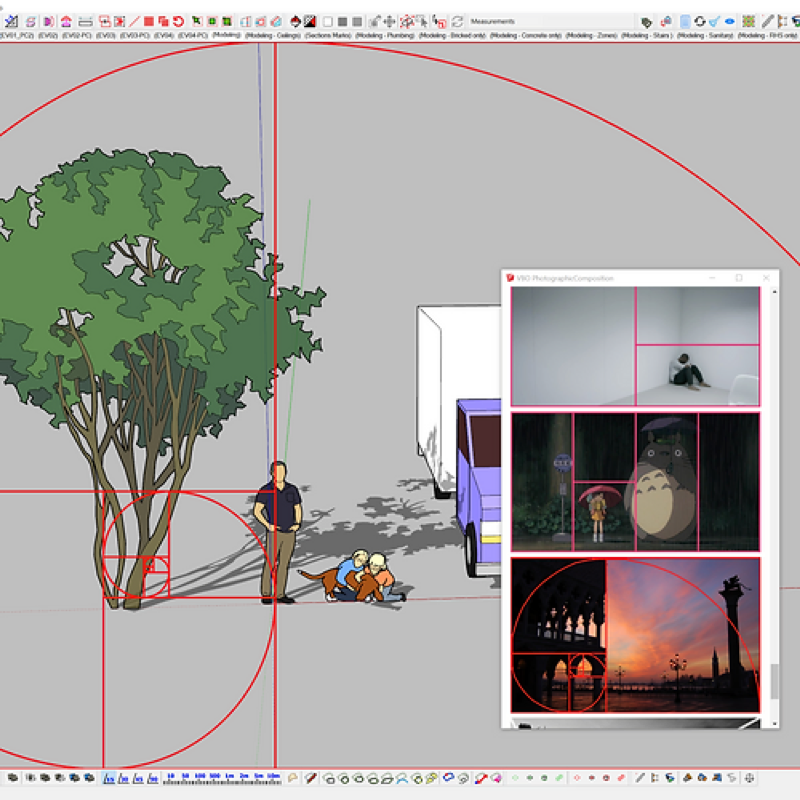Click the green tag icon in toolbar
800x800 pixels.
[646, 21]
